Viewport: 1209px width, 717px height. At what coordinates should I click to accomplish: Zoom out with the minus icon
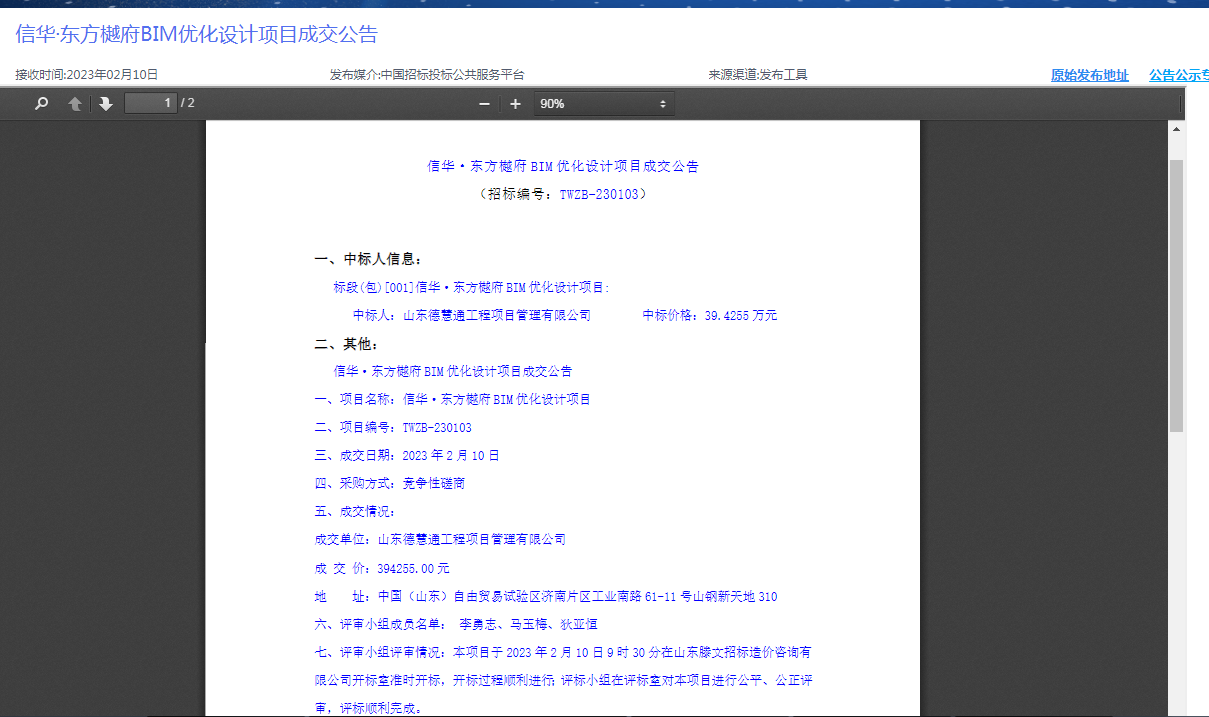(x=483, y=102)
